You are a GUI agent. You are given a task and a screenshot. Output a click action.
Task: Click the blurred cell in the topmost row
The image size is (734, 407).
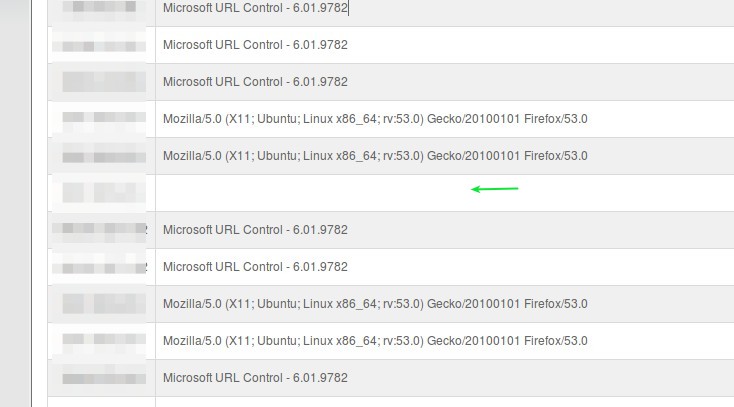[102, 9]
